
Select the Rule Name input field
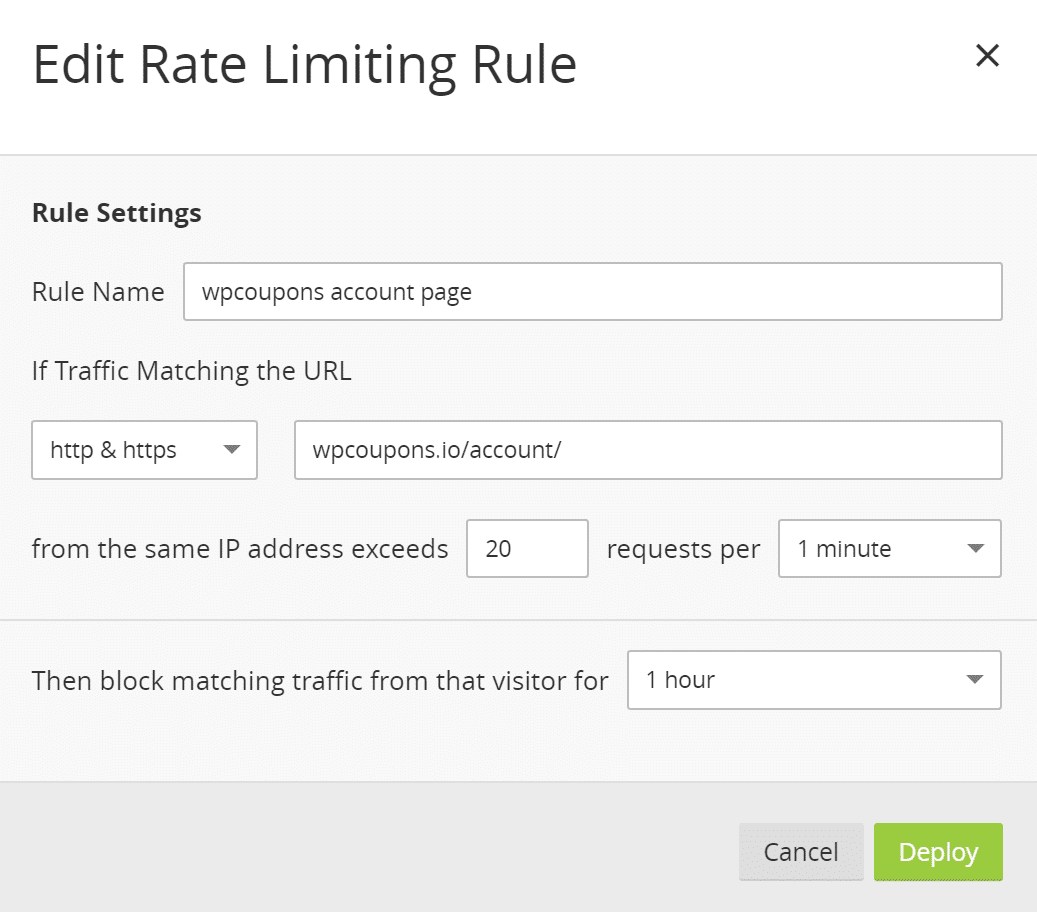593,291
